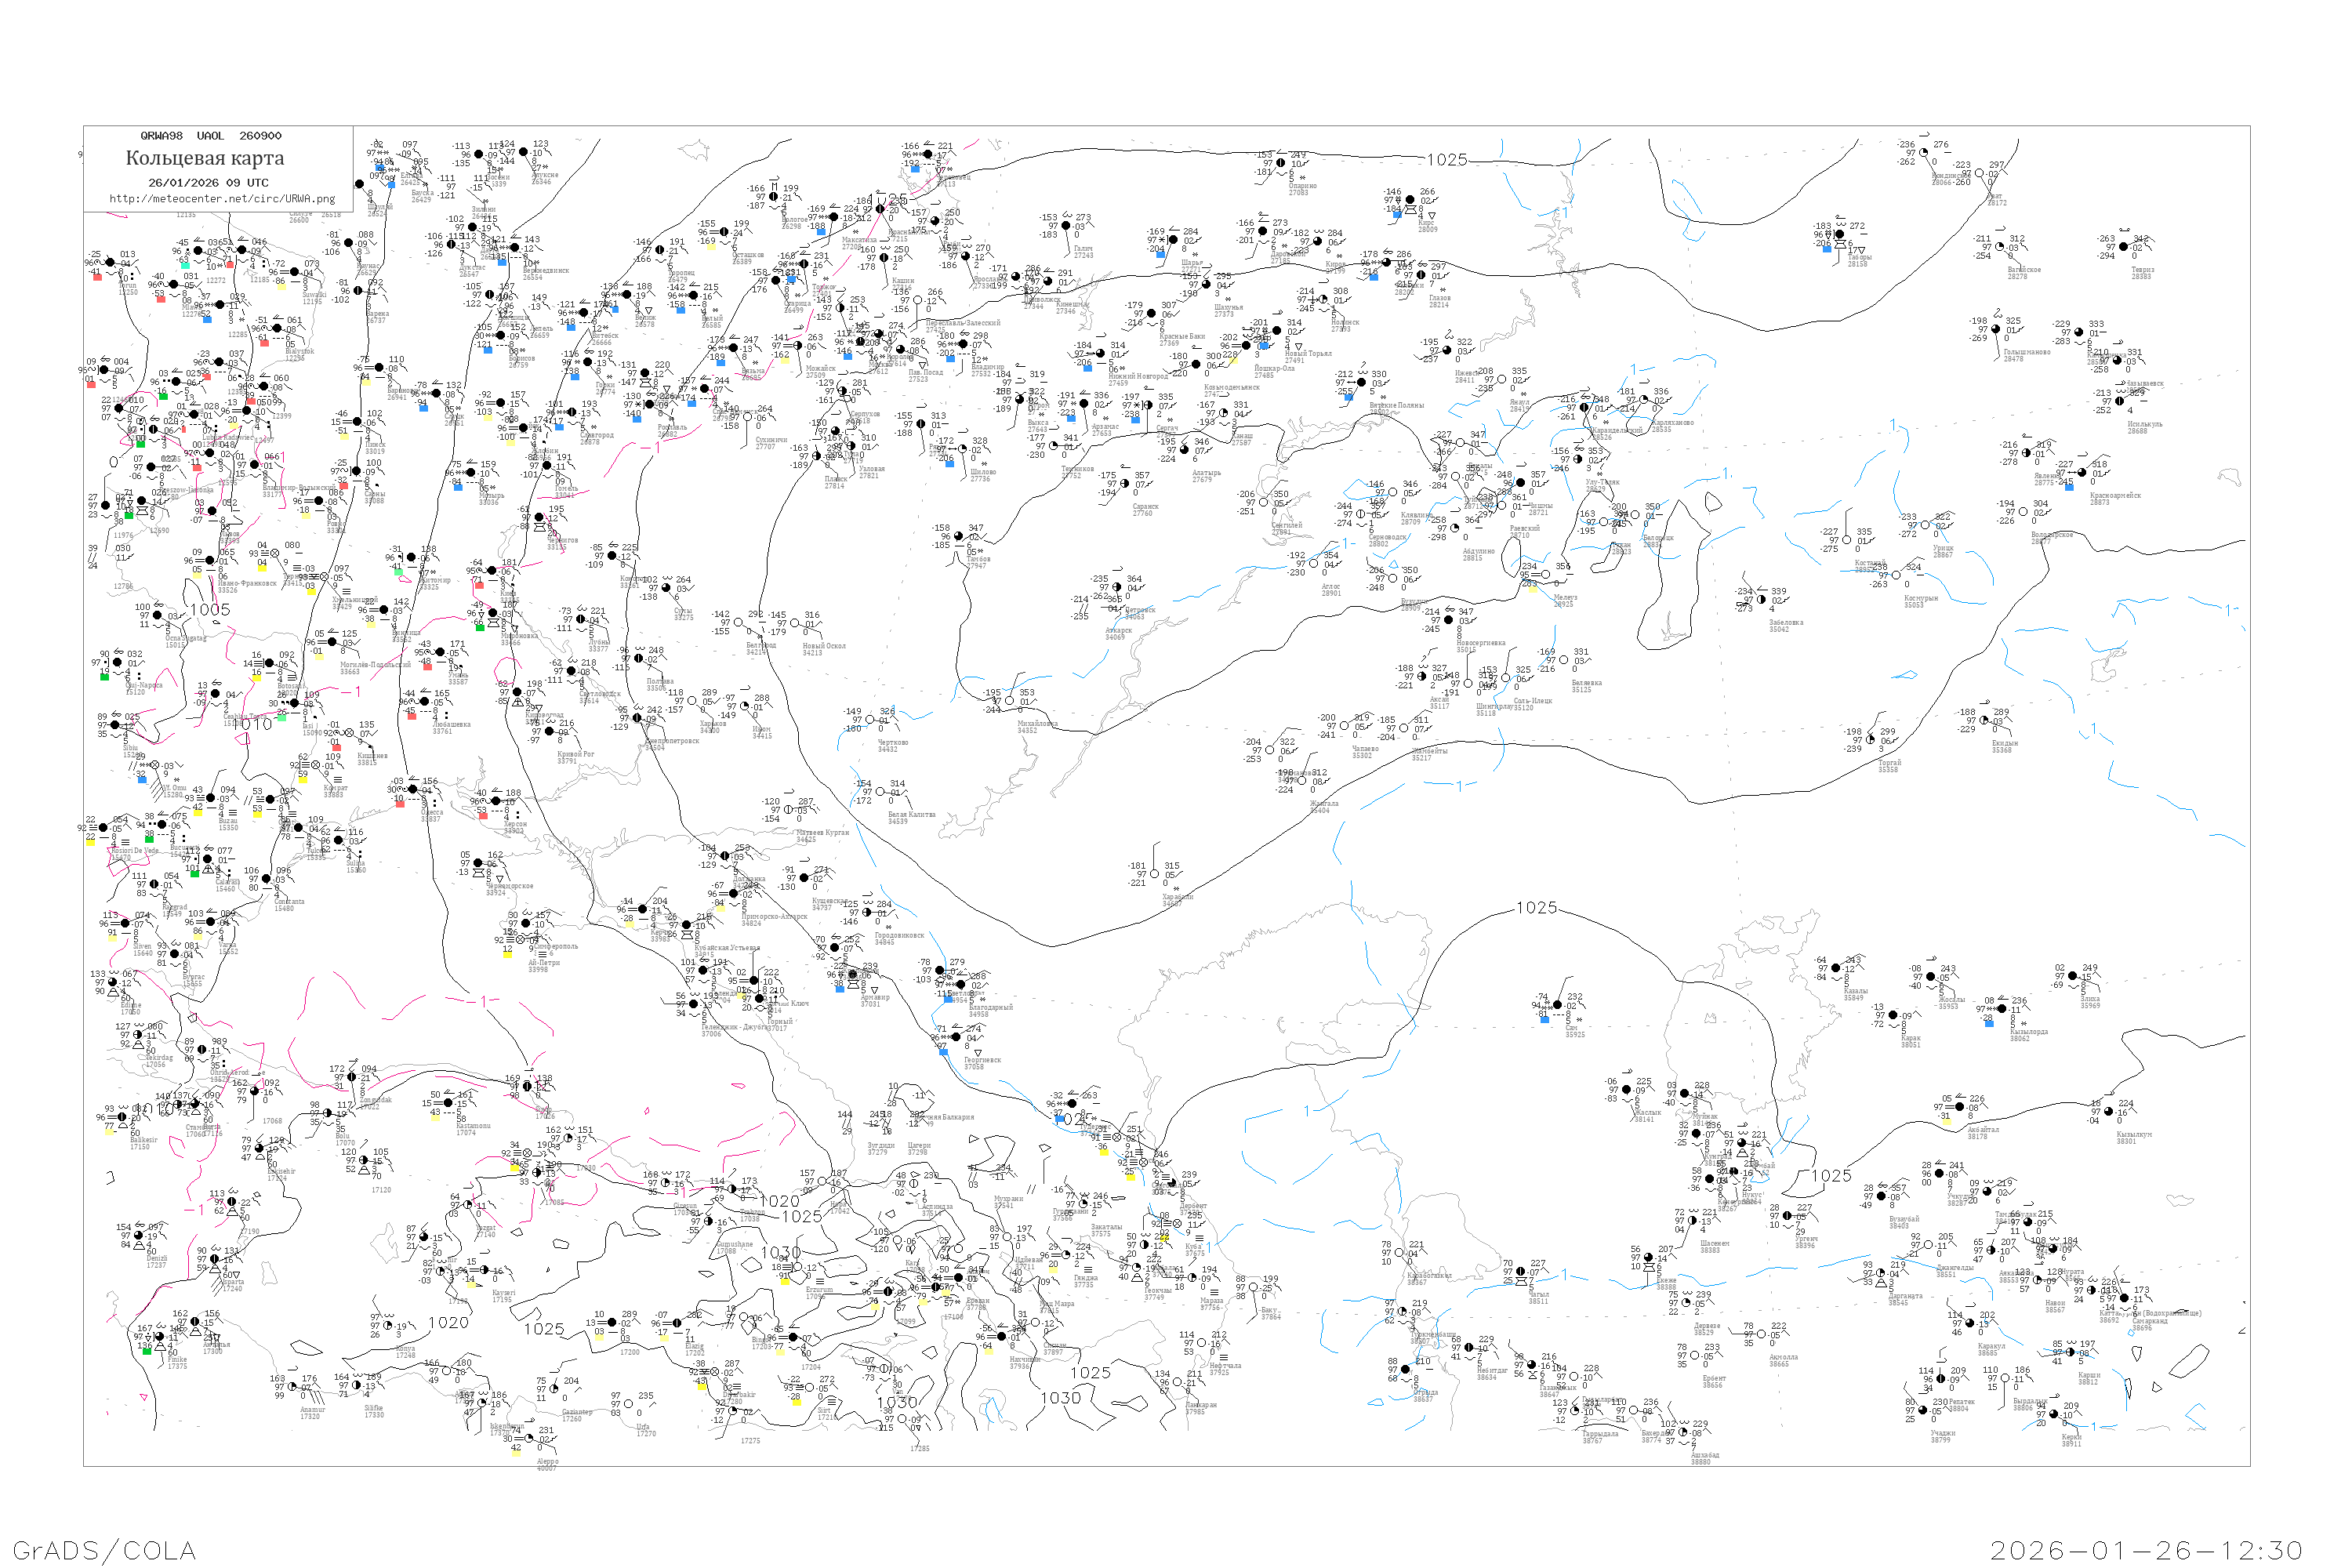This screenshot has height=1568, width=2352.
Task: Click the 1005 isobar pressure label
Action: pyautogui.click(x=210, y=610)
